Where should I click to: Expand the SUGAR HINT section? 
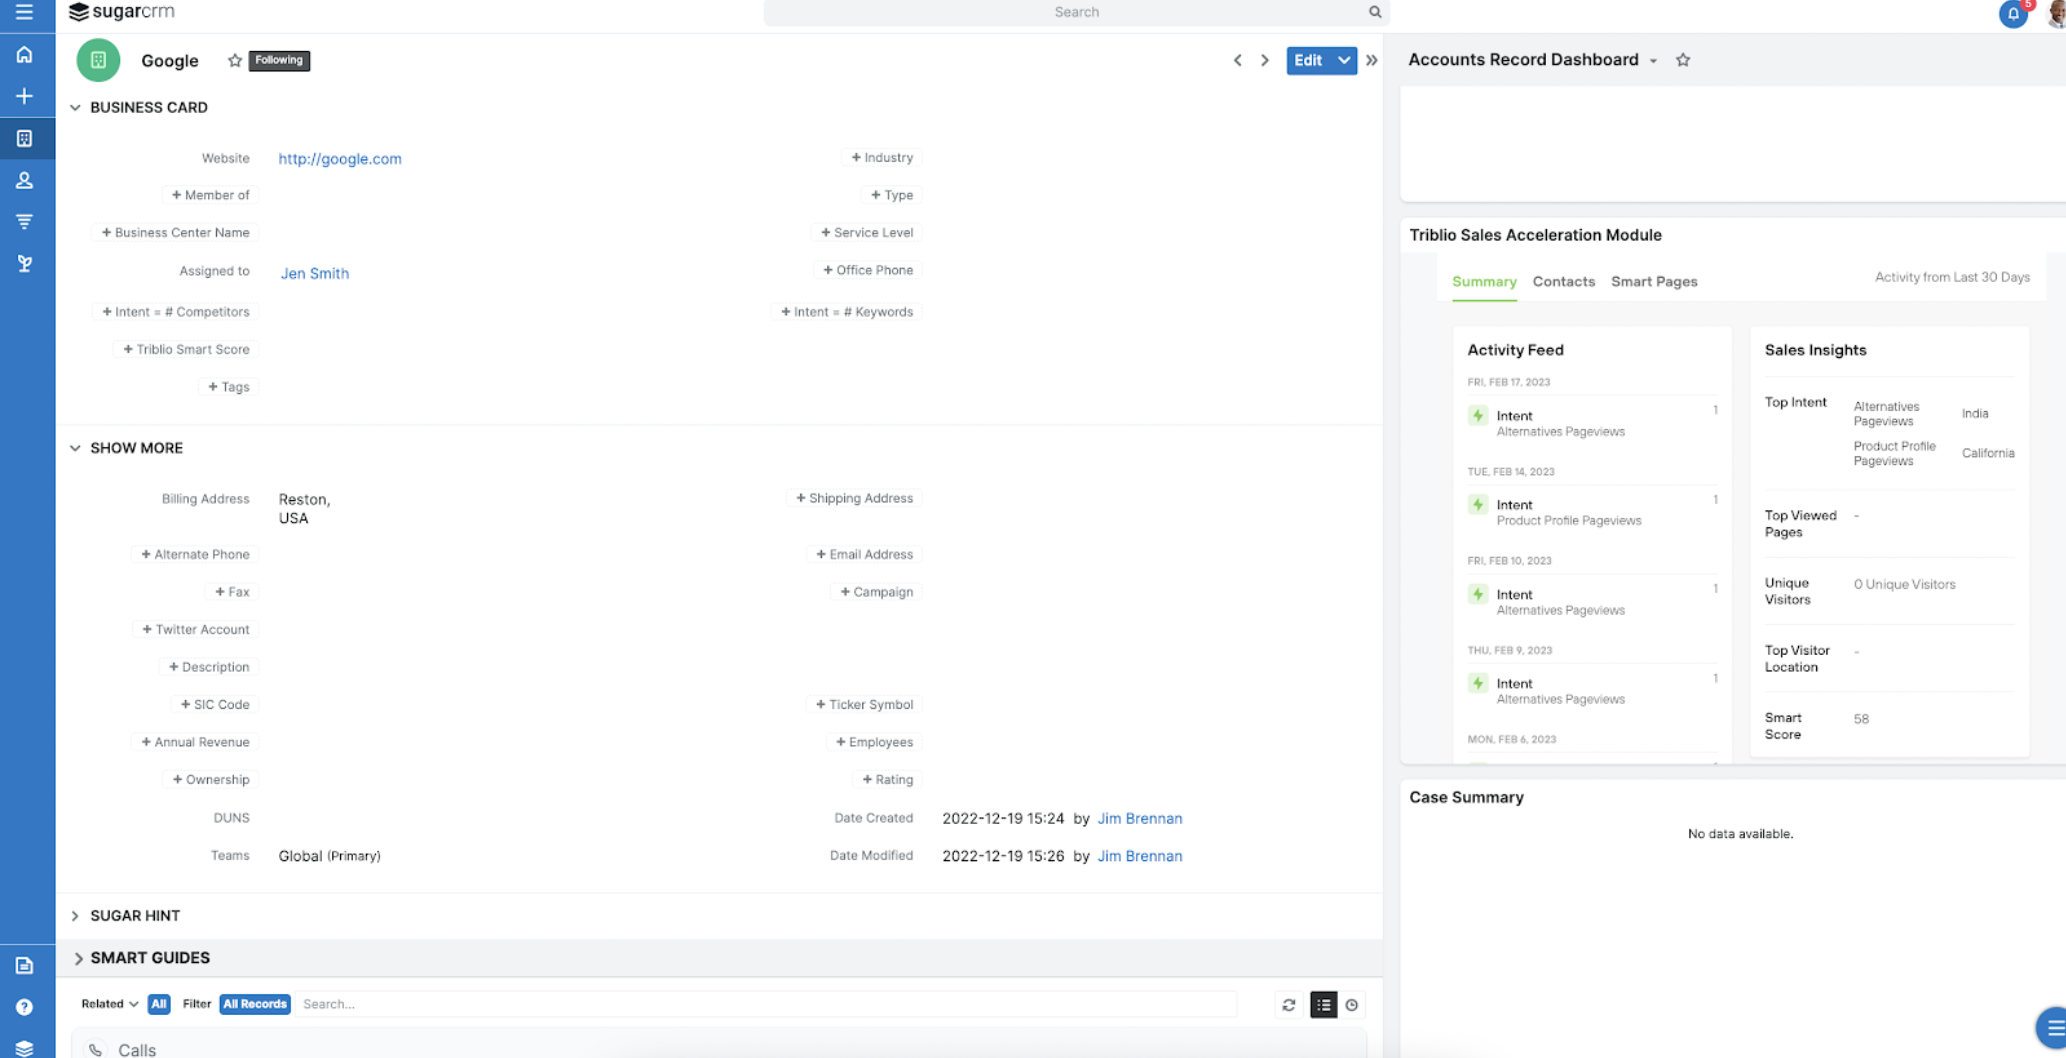(75, 916)
